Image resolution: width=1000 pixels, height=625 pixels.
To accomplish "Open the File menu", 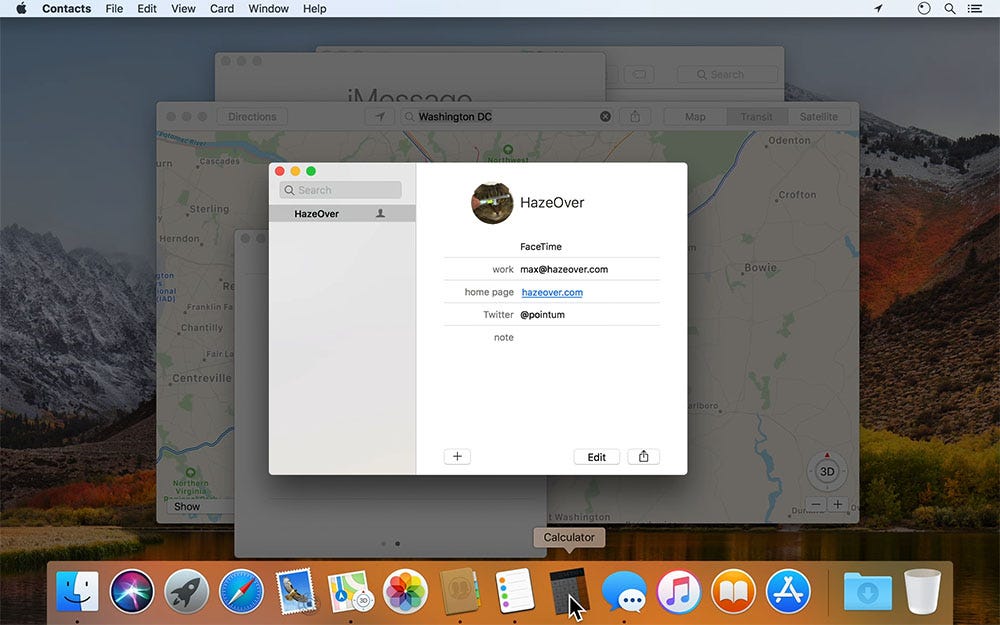I will 114,8.
